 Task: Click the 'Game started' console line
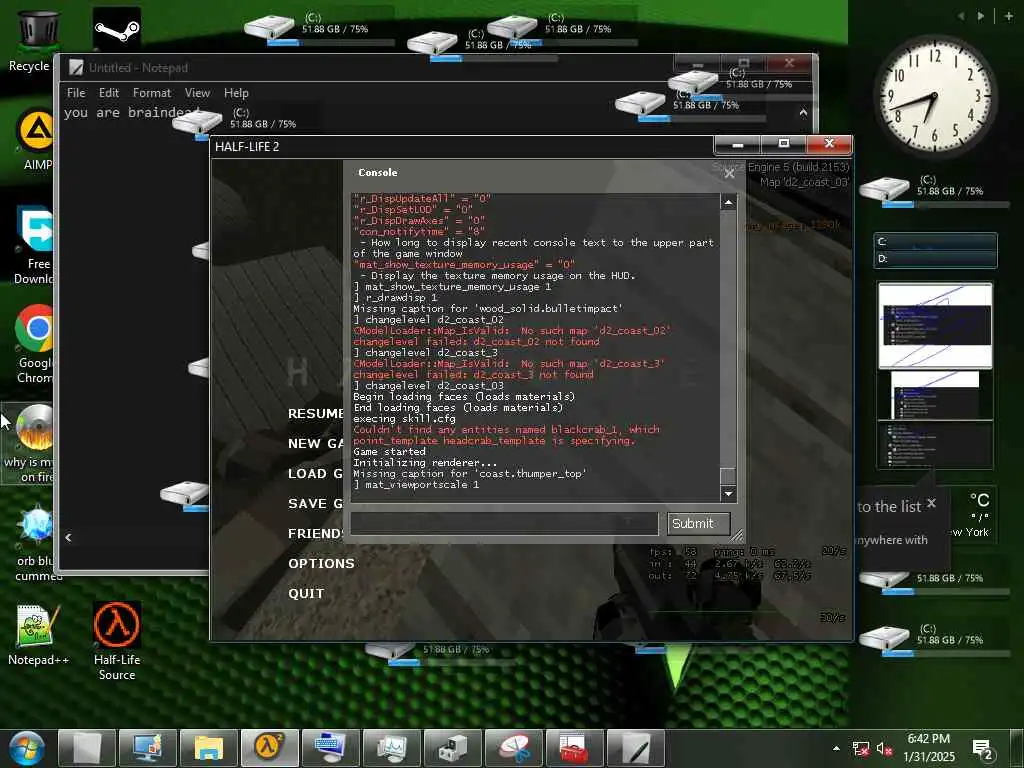[x=389, y=452]
